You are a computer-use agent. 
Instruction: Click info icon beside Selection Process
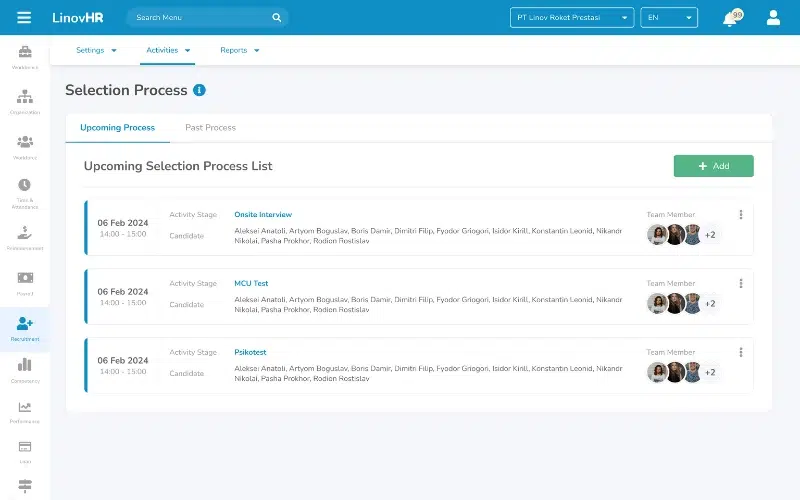click(200, 90)
